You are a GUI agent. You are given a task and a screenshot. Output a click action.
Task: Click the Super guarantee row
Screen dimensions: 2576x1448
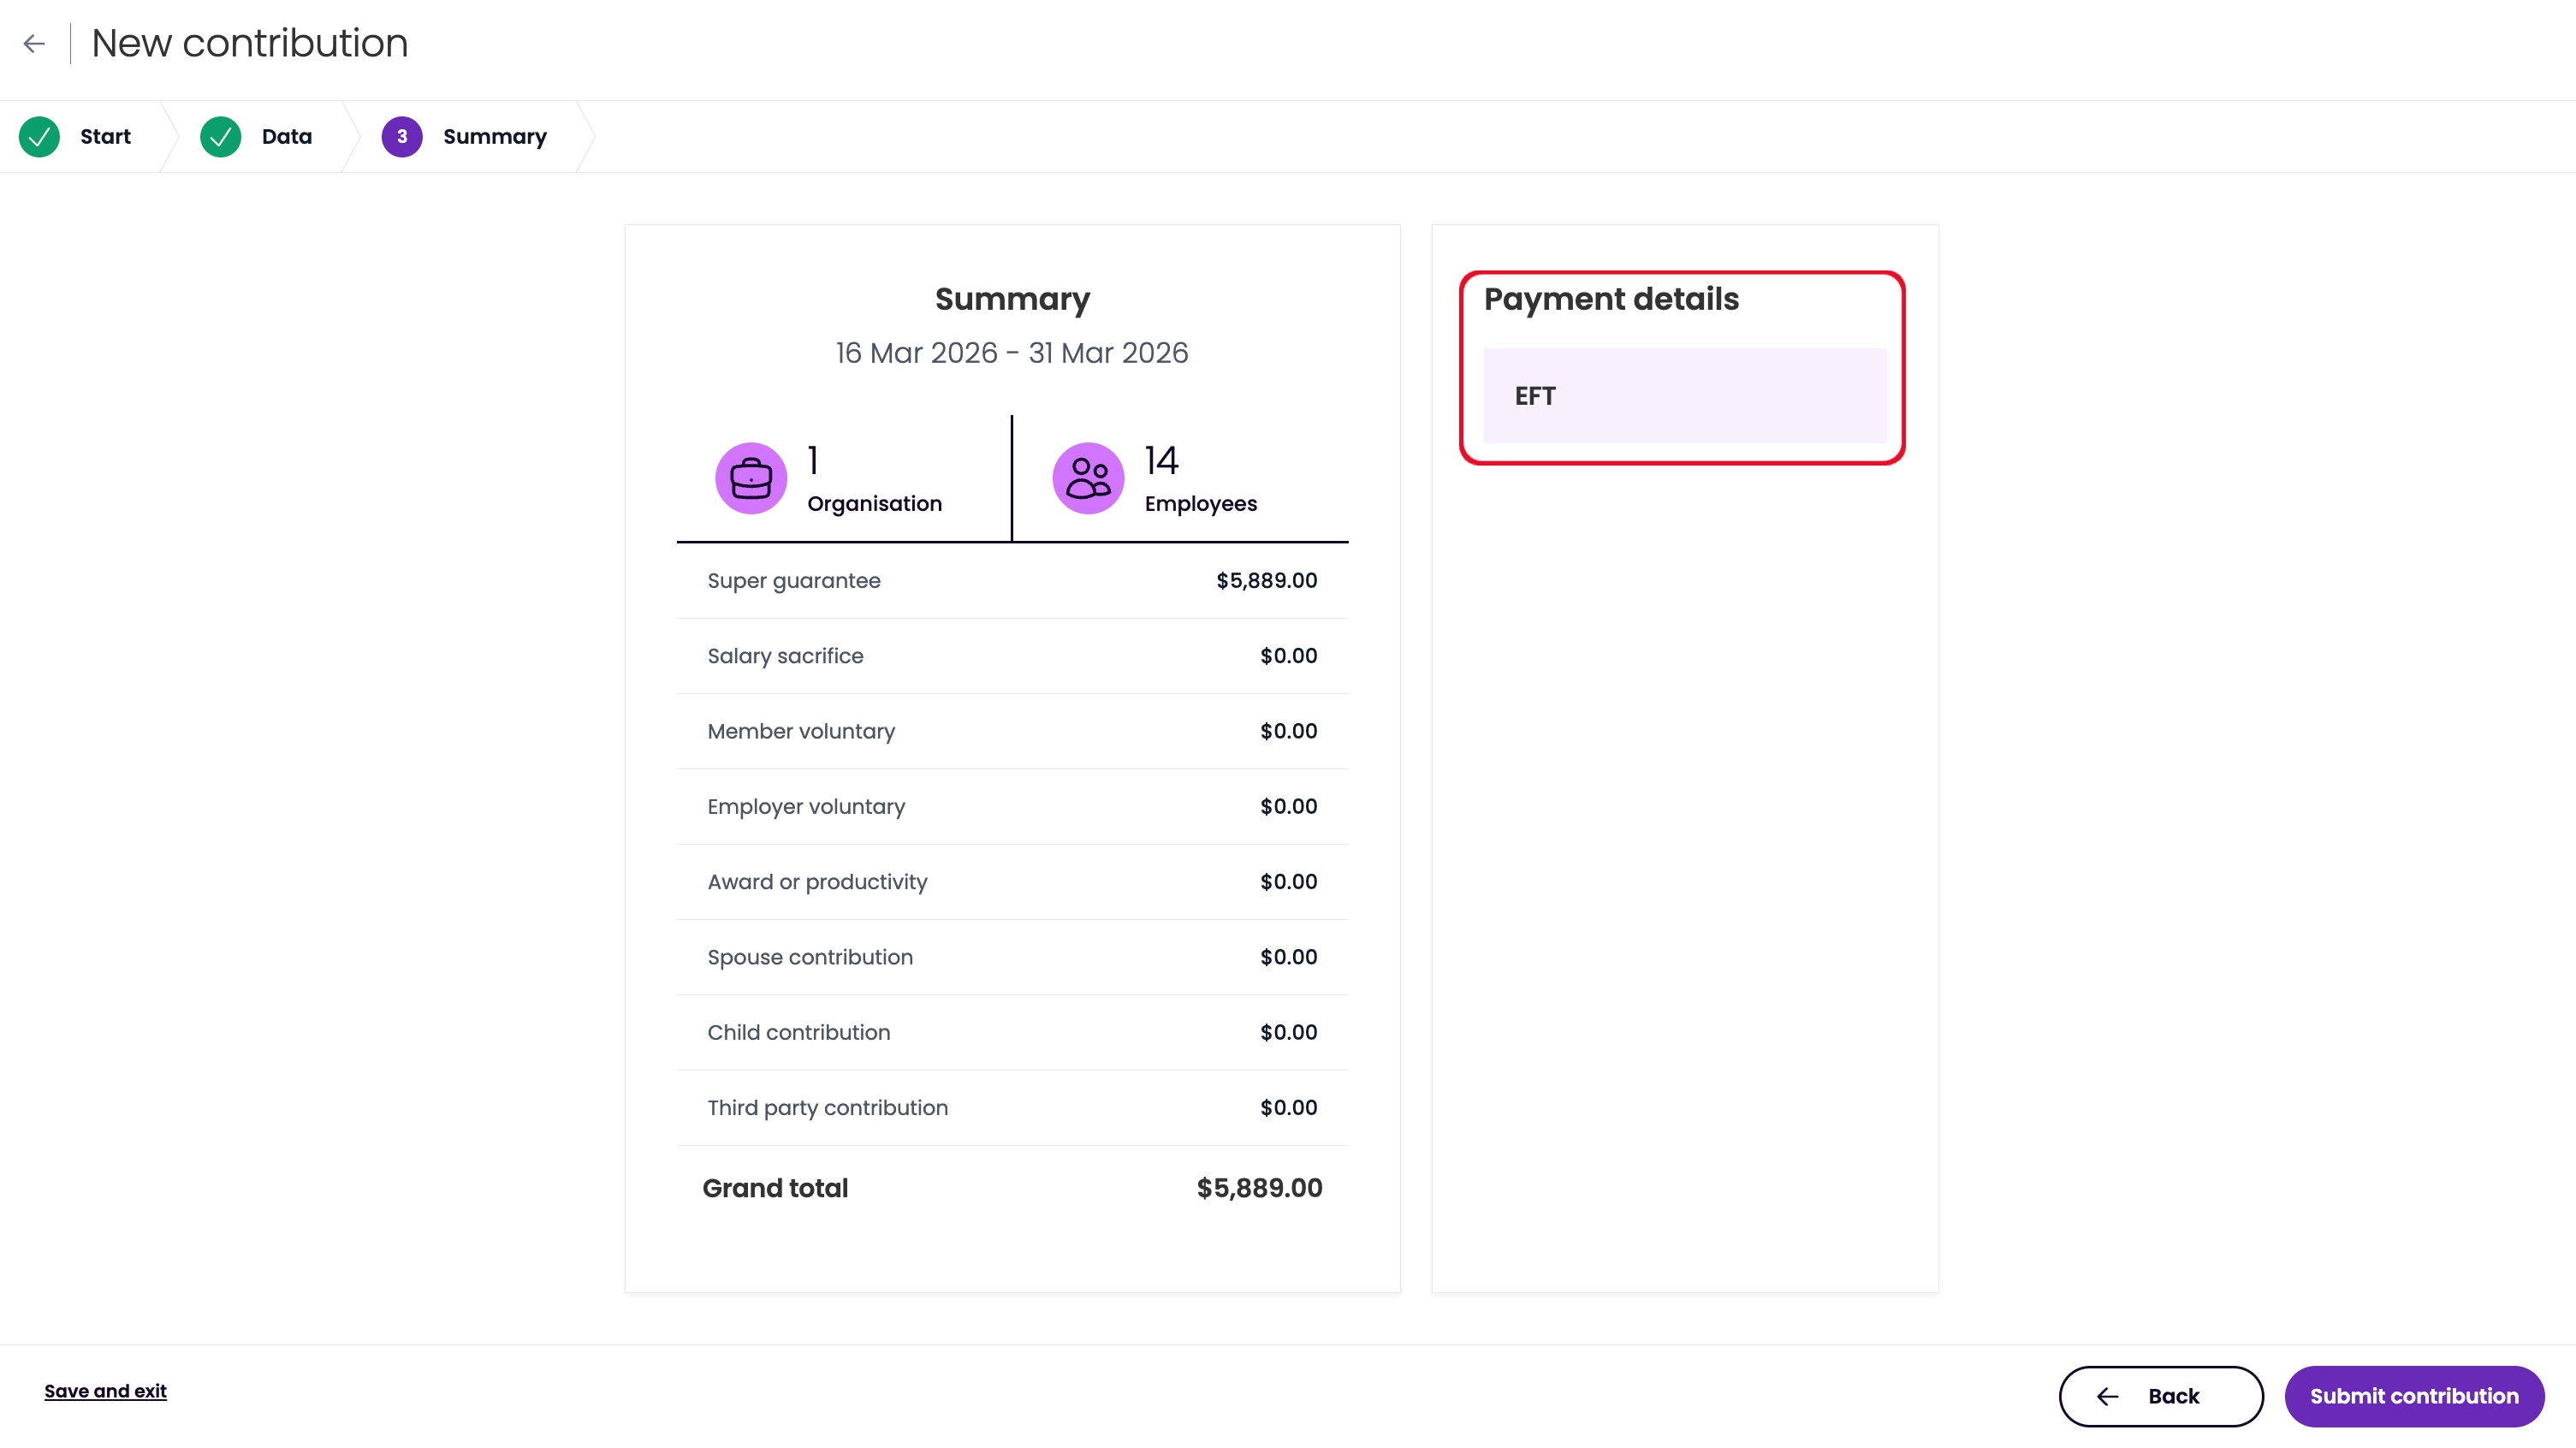coord(1012,581)
